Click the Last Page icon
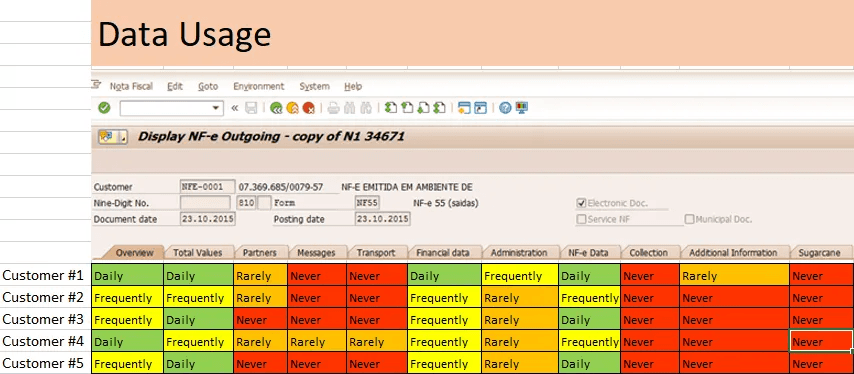Viewport: 854px width, 374px height. click(440, 108)
